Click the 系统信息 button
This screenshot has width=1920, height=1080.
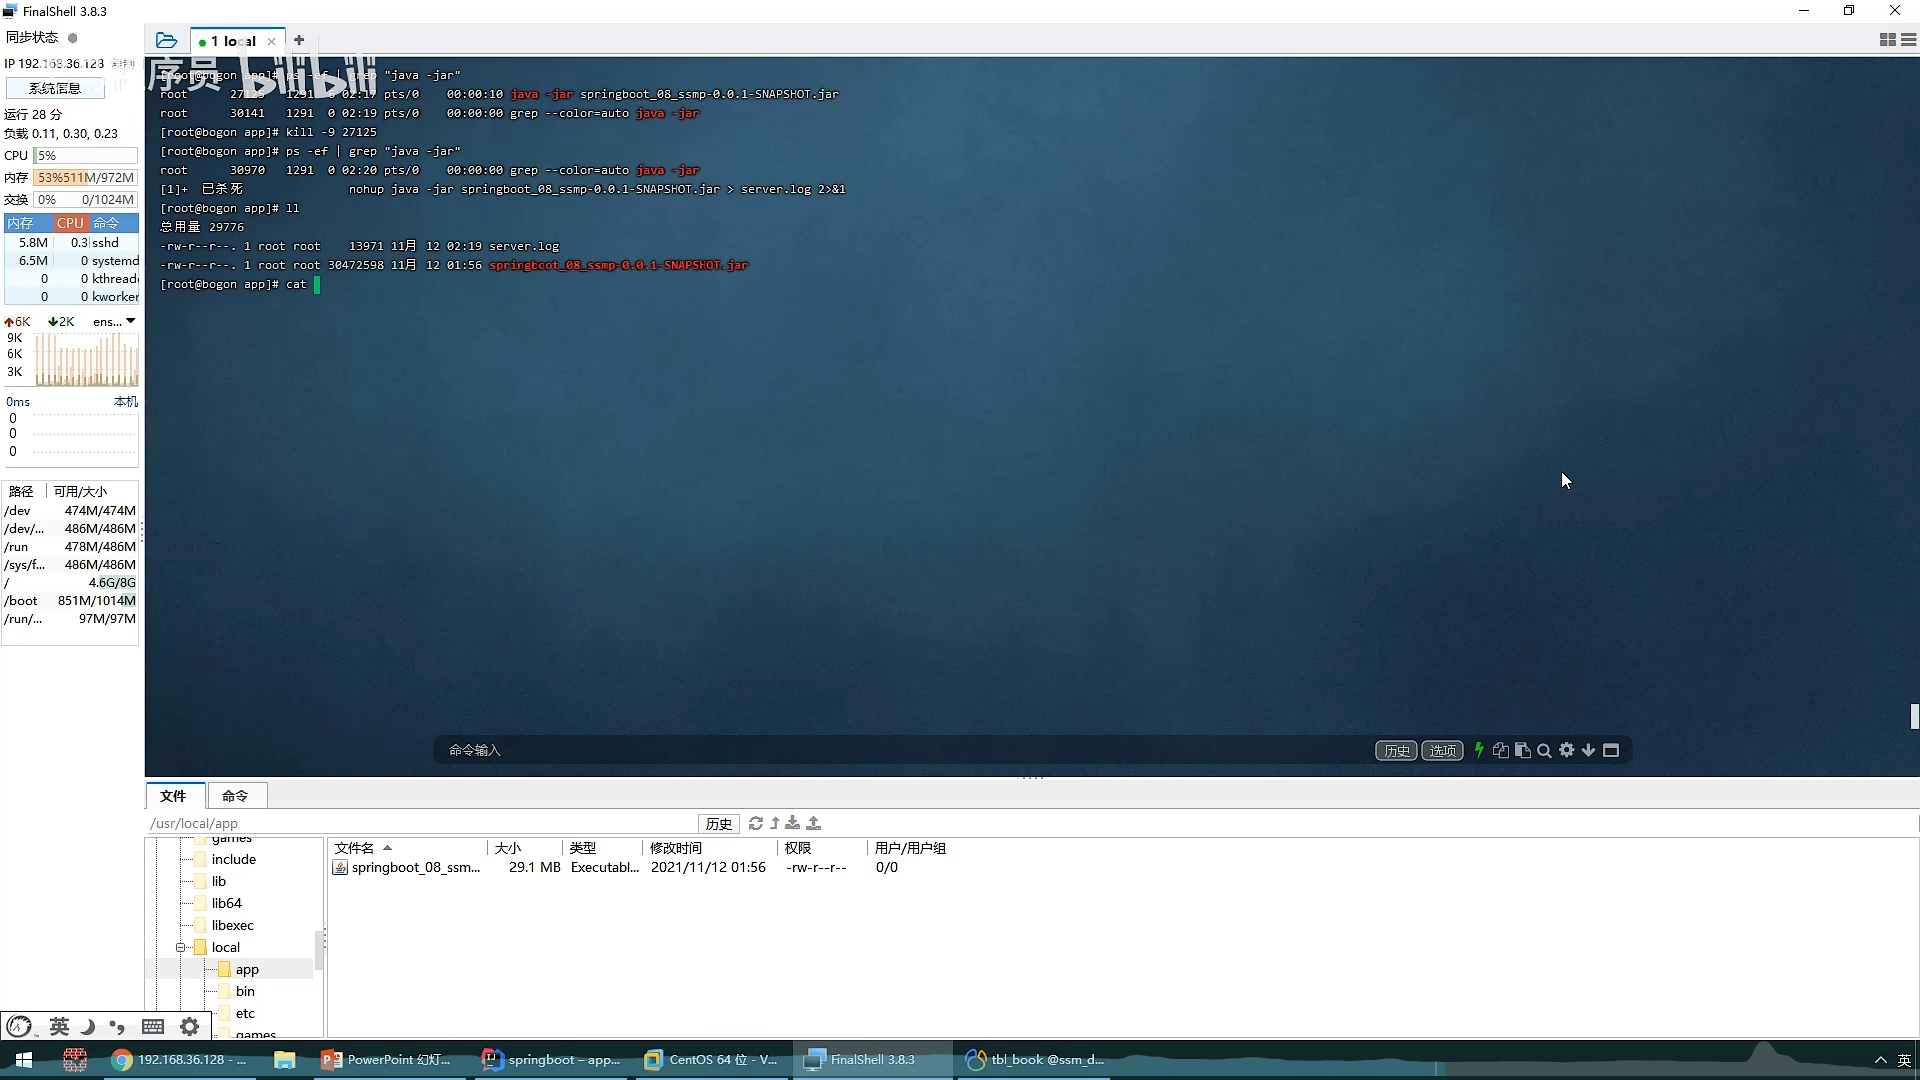coord(55,88)
